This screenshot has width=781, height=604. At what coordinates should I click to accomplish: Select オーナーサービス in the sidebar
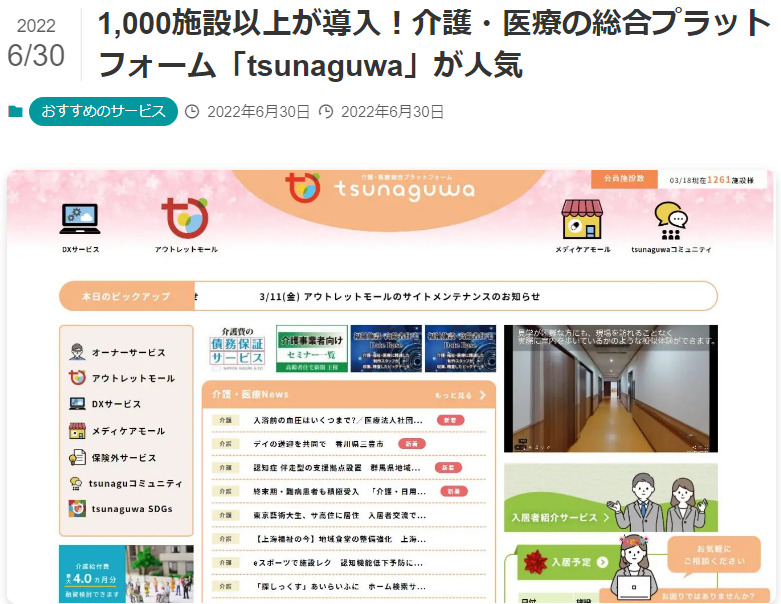pos(127,352)
